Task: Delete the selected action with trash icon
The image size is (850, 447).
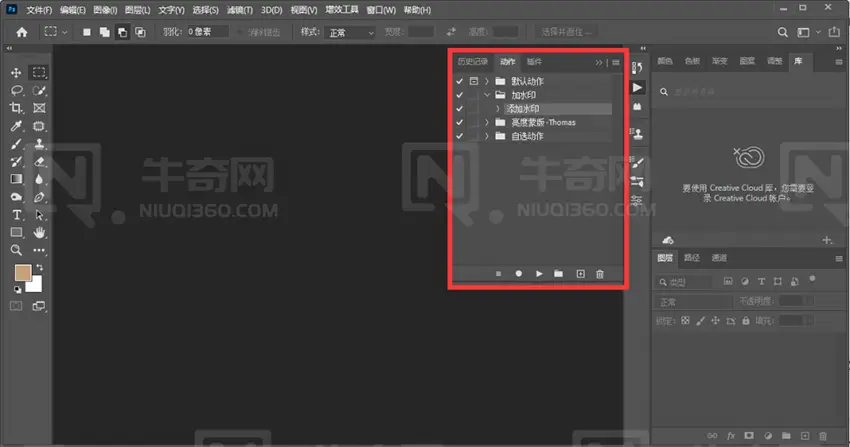Action: (600, 274)
